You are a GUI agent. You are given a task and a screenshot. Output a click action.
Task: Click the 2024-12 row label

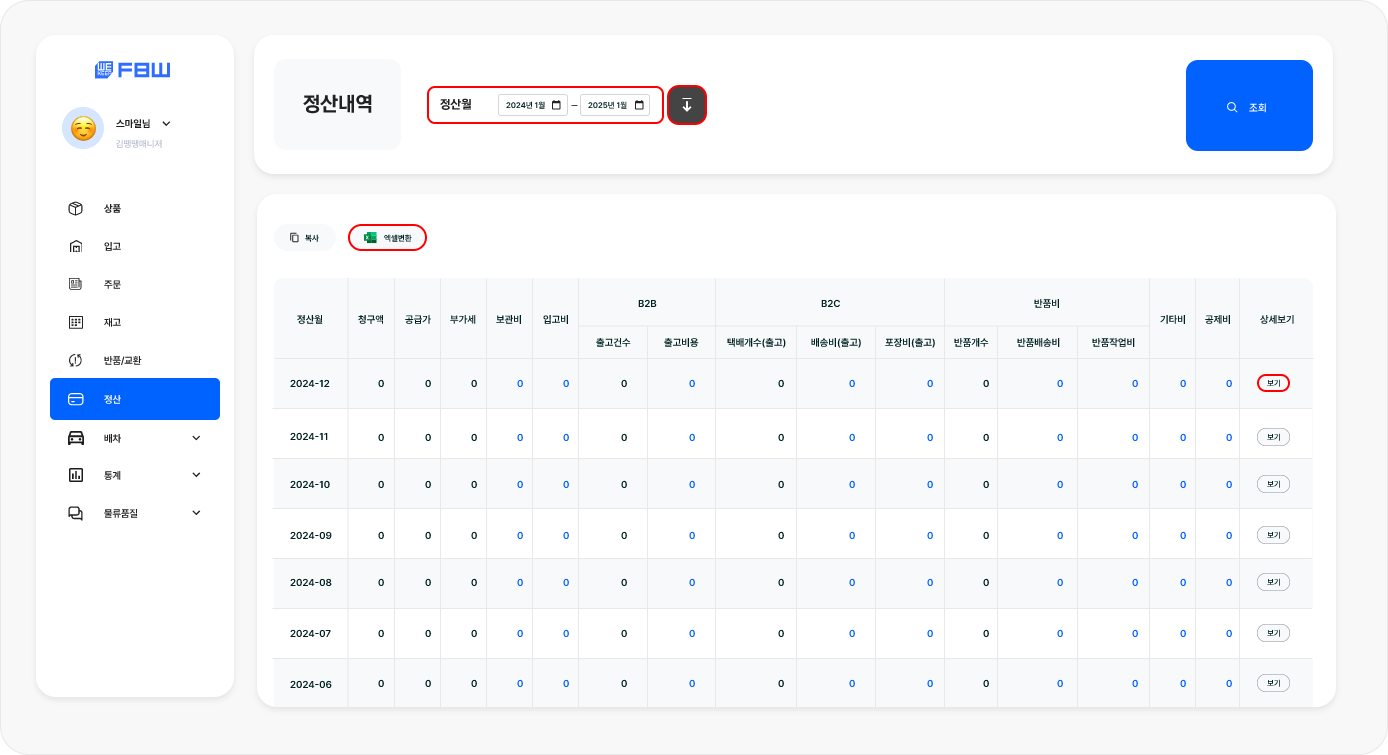pyautogui.click(x=310, y=384)
